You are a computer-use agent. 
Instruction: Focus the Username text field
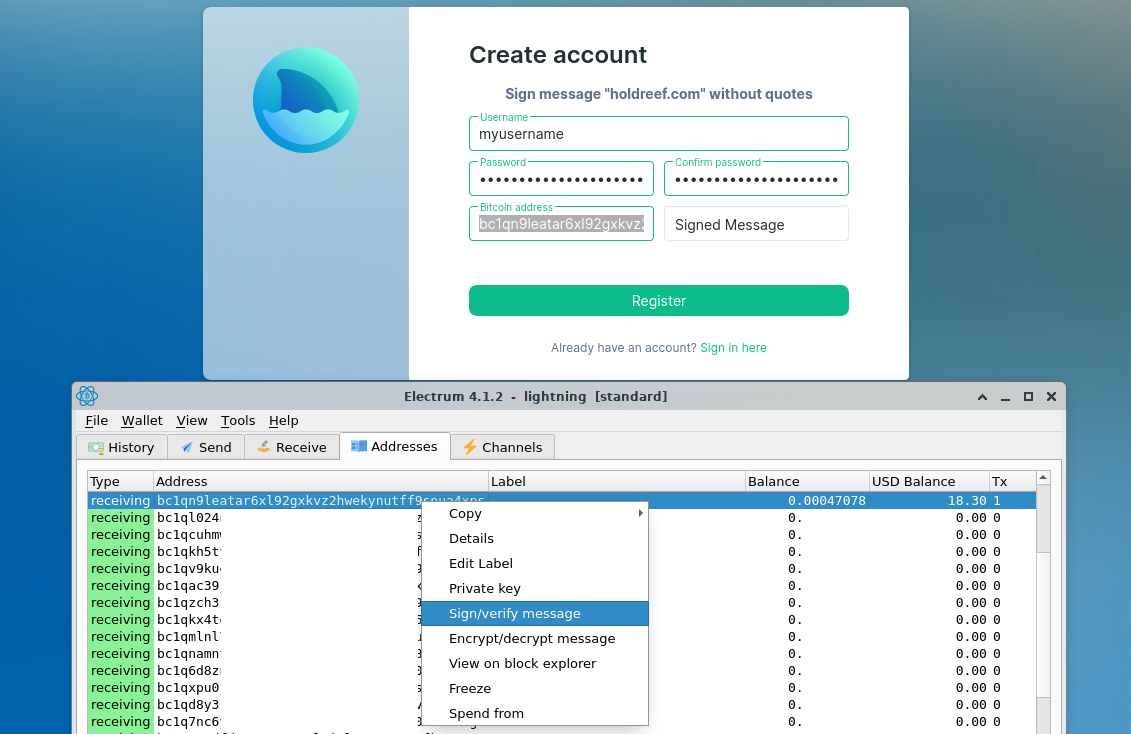(x=658, y=134)
